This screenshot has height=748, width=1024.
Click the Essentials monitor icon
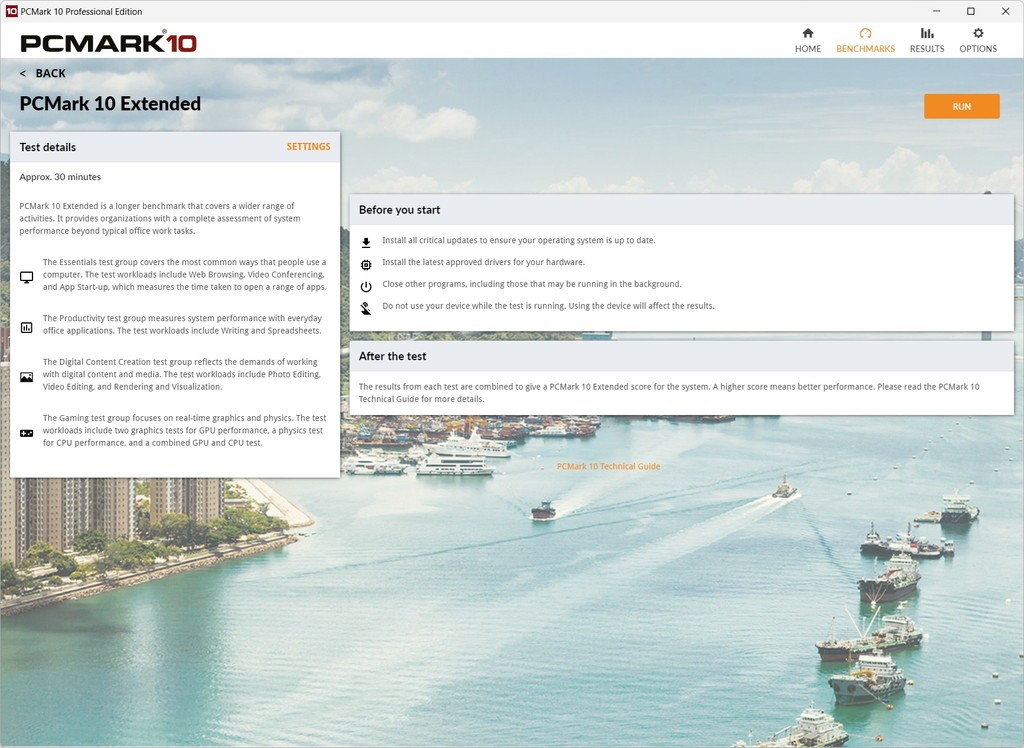pos(26,277)
